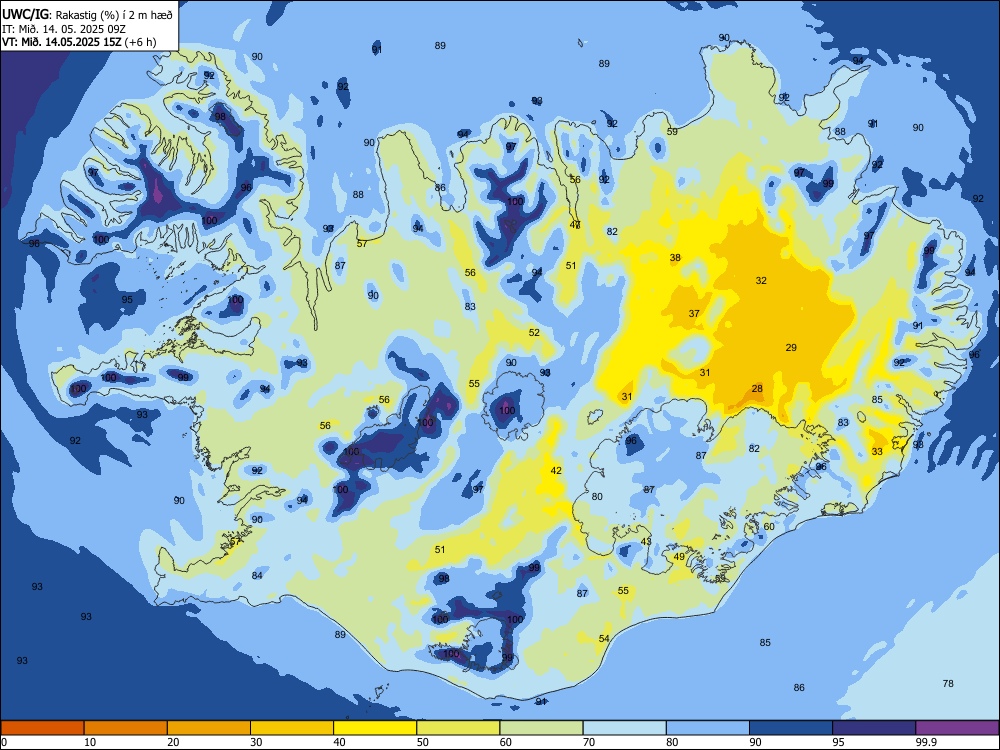Click the humidity value '52' on the map
Image resolution: width=1000 pixels, height=750 pixels.
click(x=534, y=332)
